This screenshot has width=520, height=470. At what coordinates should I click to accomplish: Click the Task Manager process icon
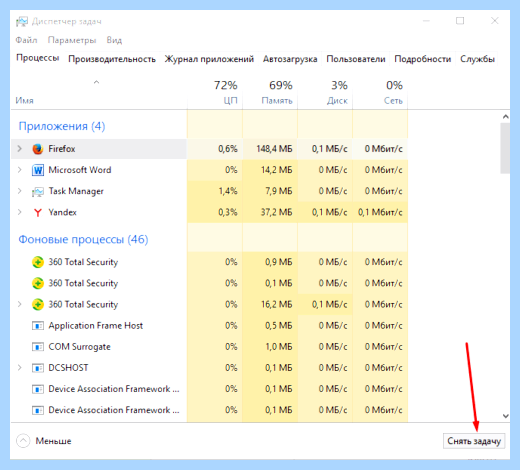(x=38, y=191)
